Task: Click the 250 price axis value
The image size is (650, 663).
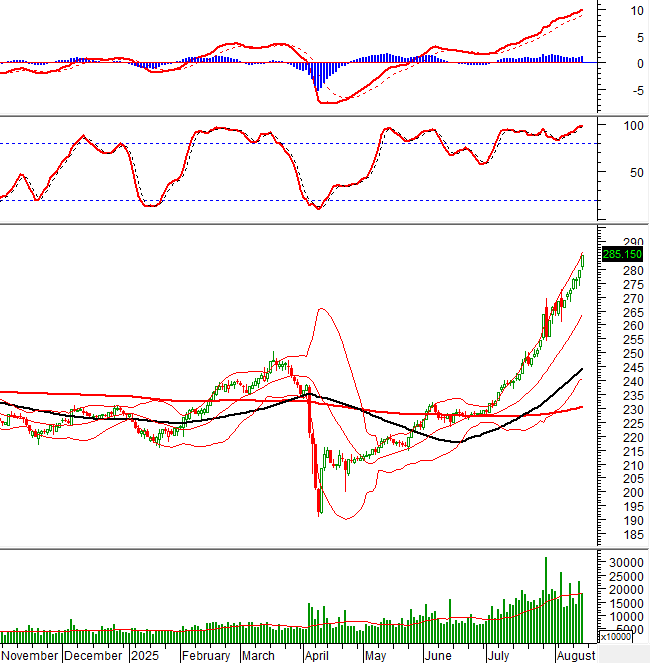Action: click(x=633, y=354)
